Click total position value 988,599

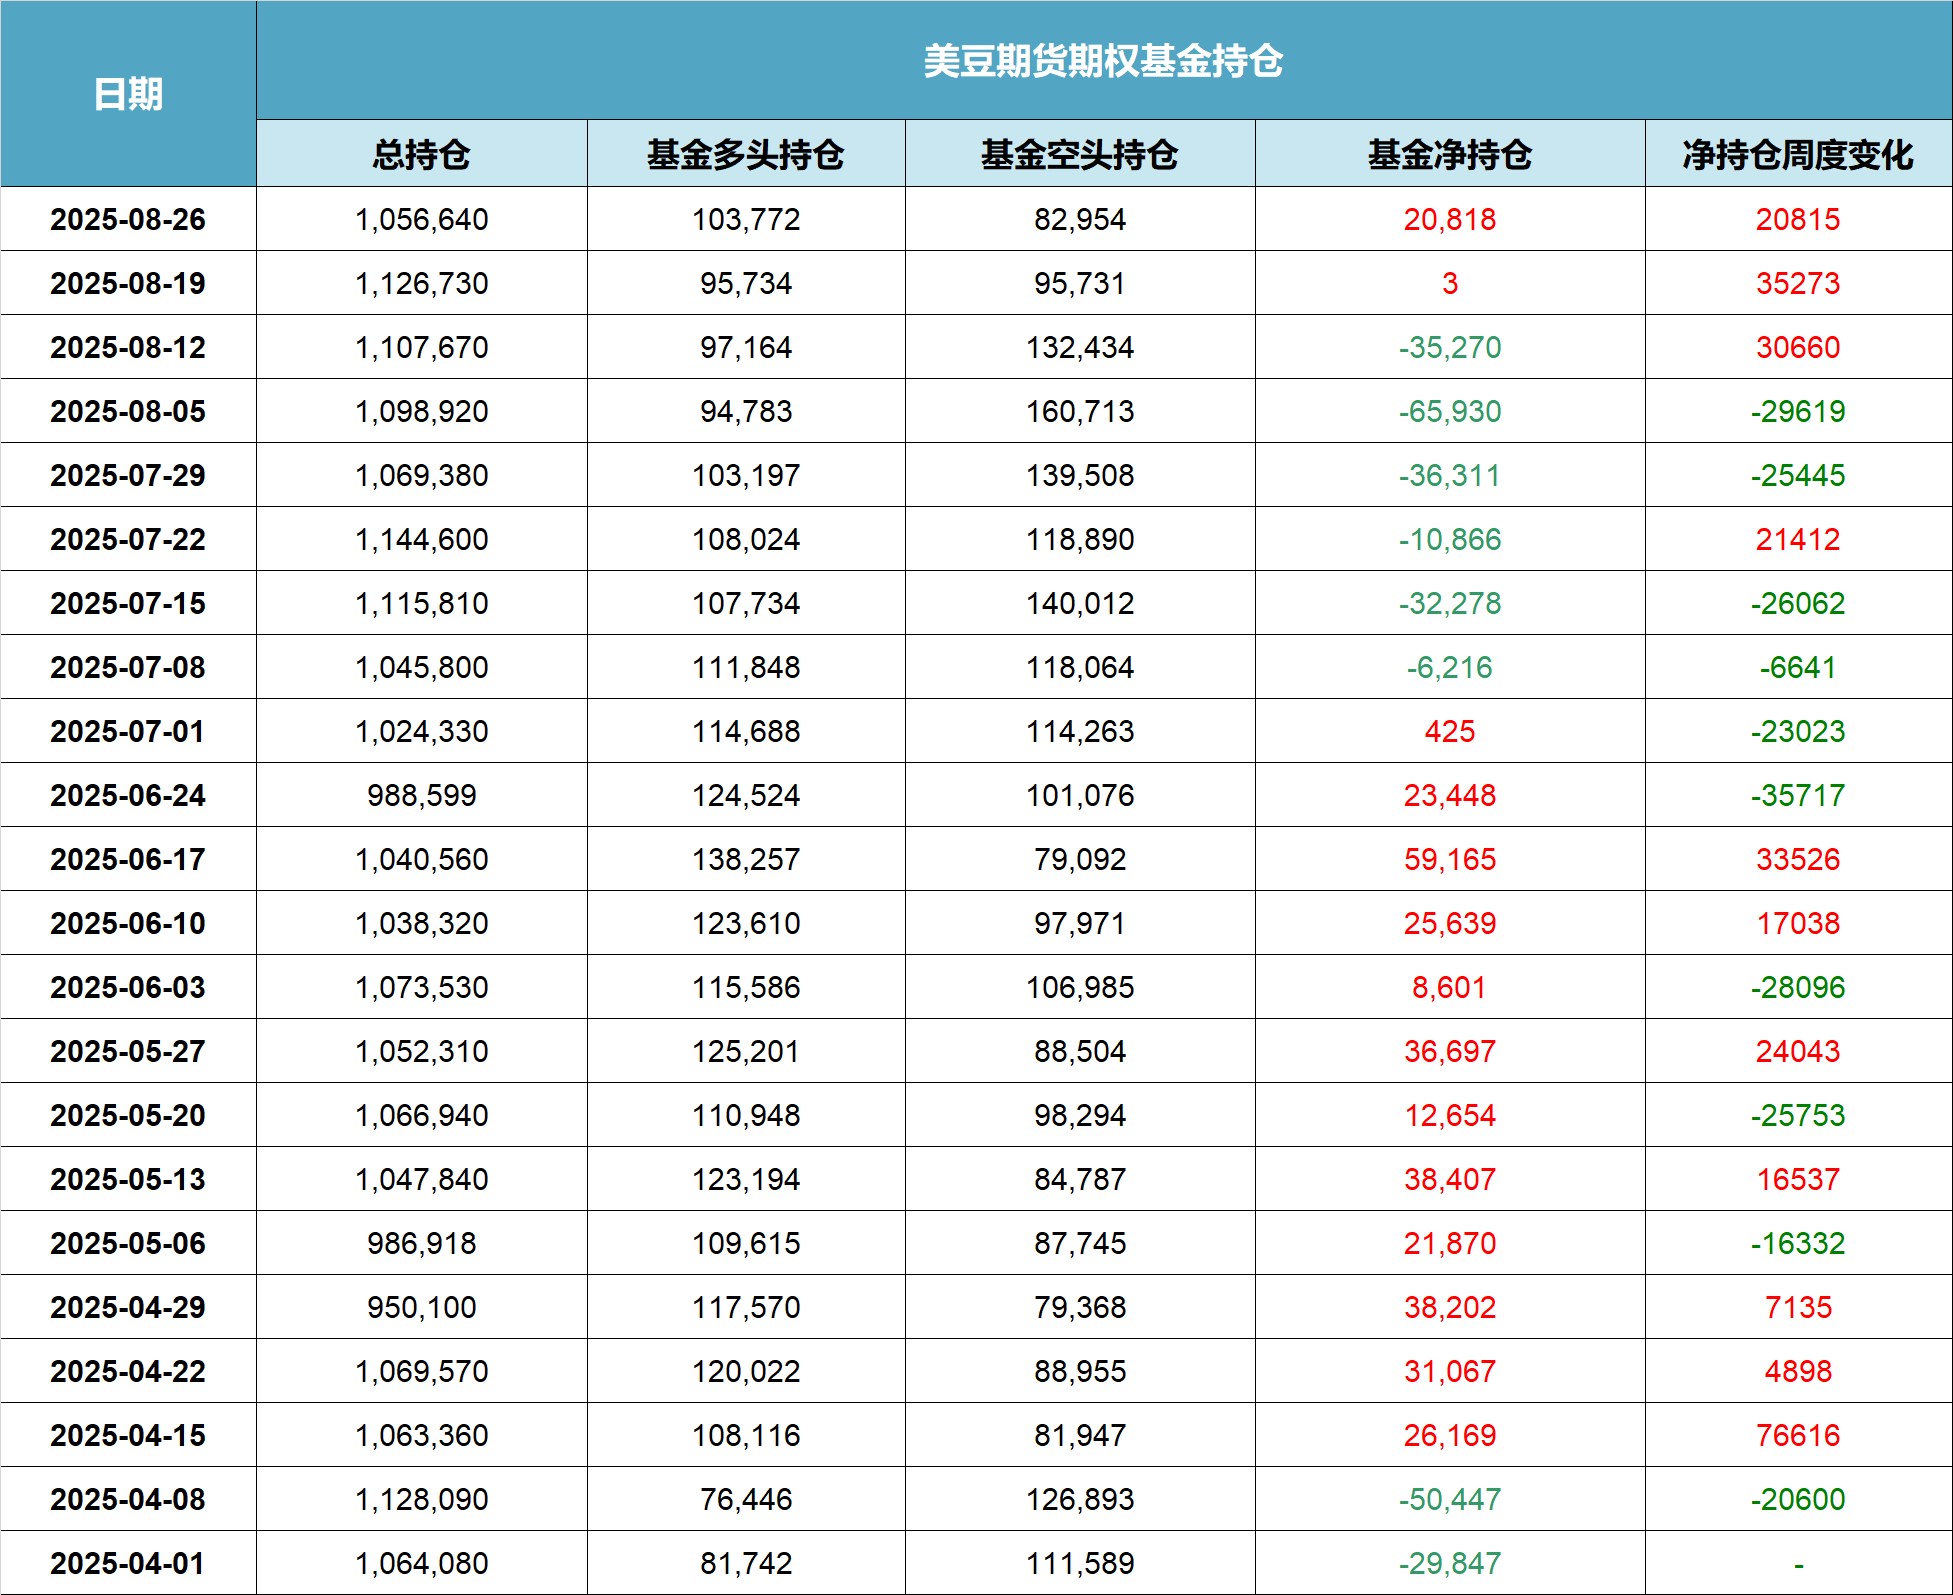[421, 795]
